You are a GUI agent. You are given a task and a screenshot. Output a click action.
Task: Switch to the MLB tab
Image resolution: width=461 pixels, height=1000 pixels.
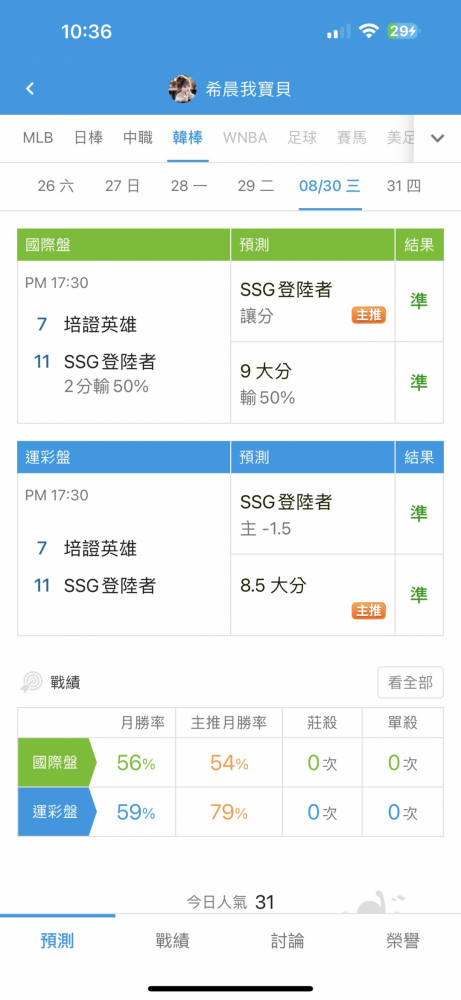point(38,138)
